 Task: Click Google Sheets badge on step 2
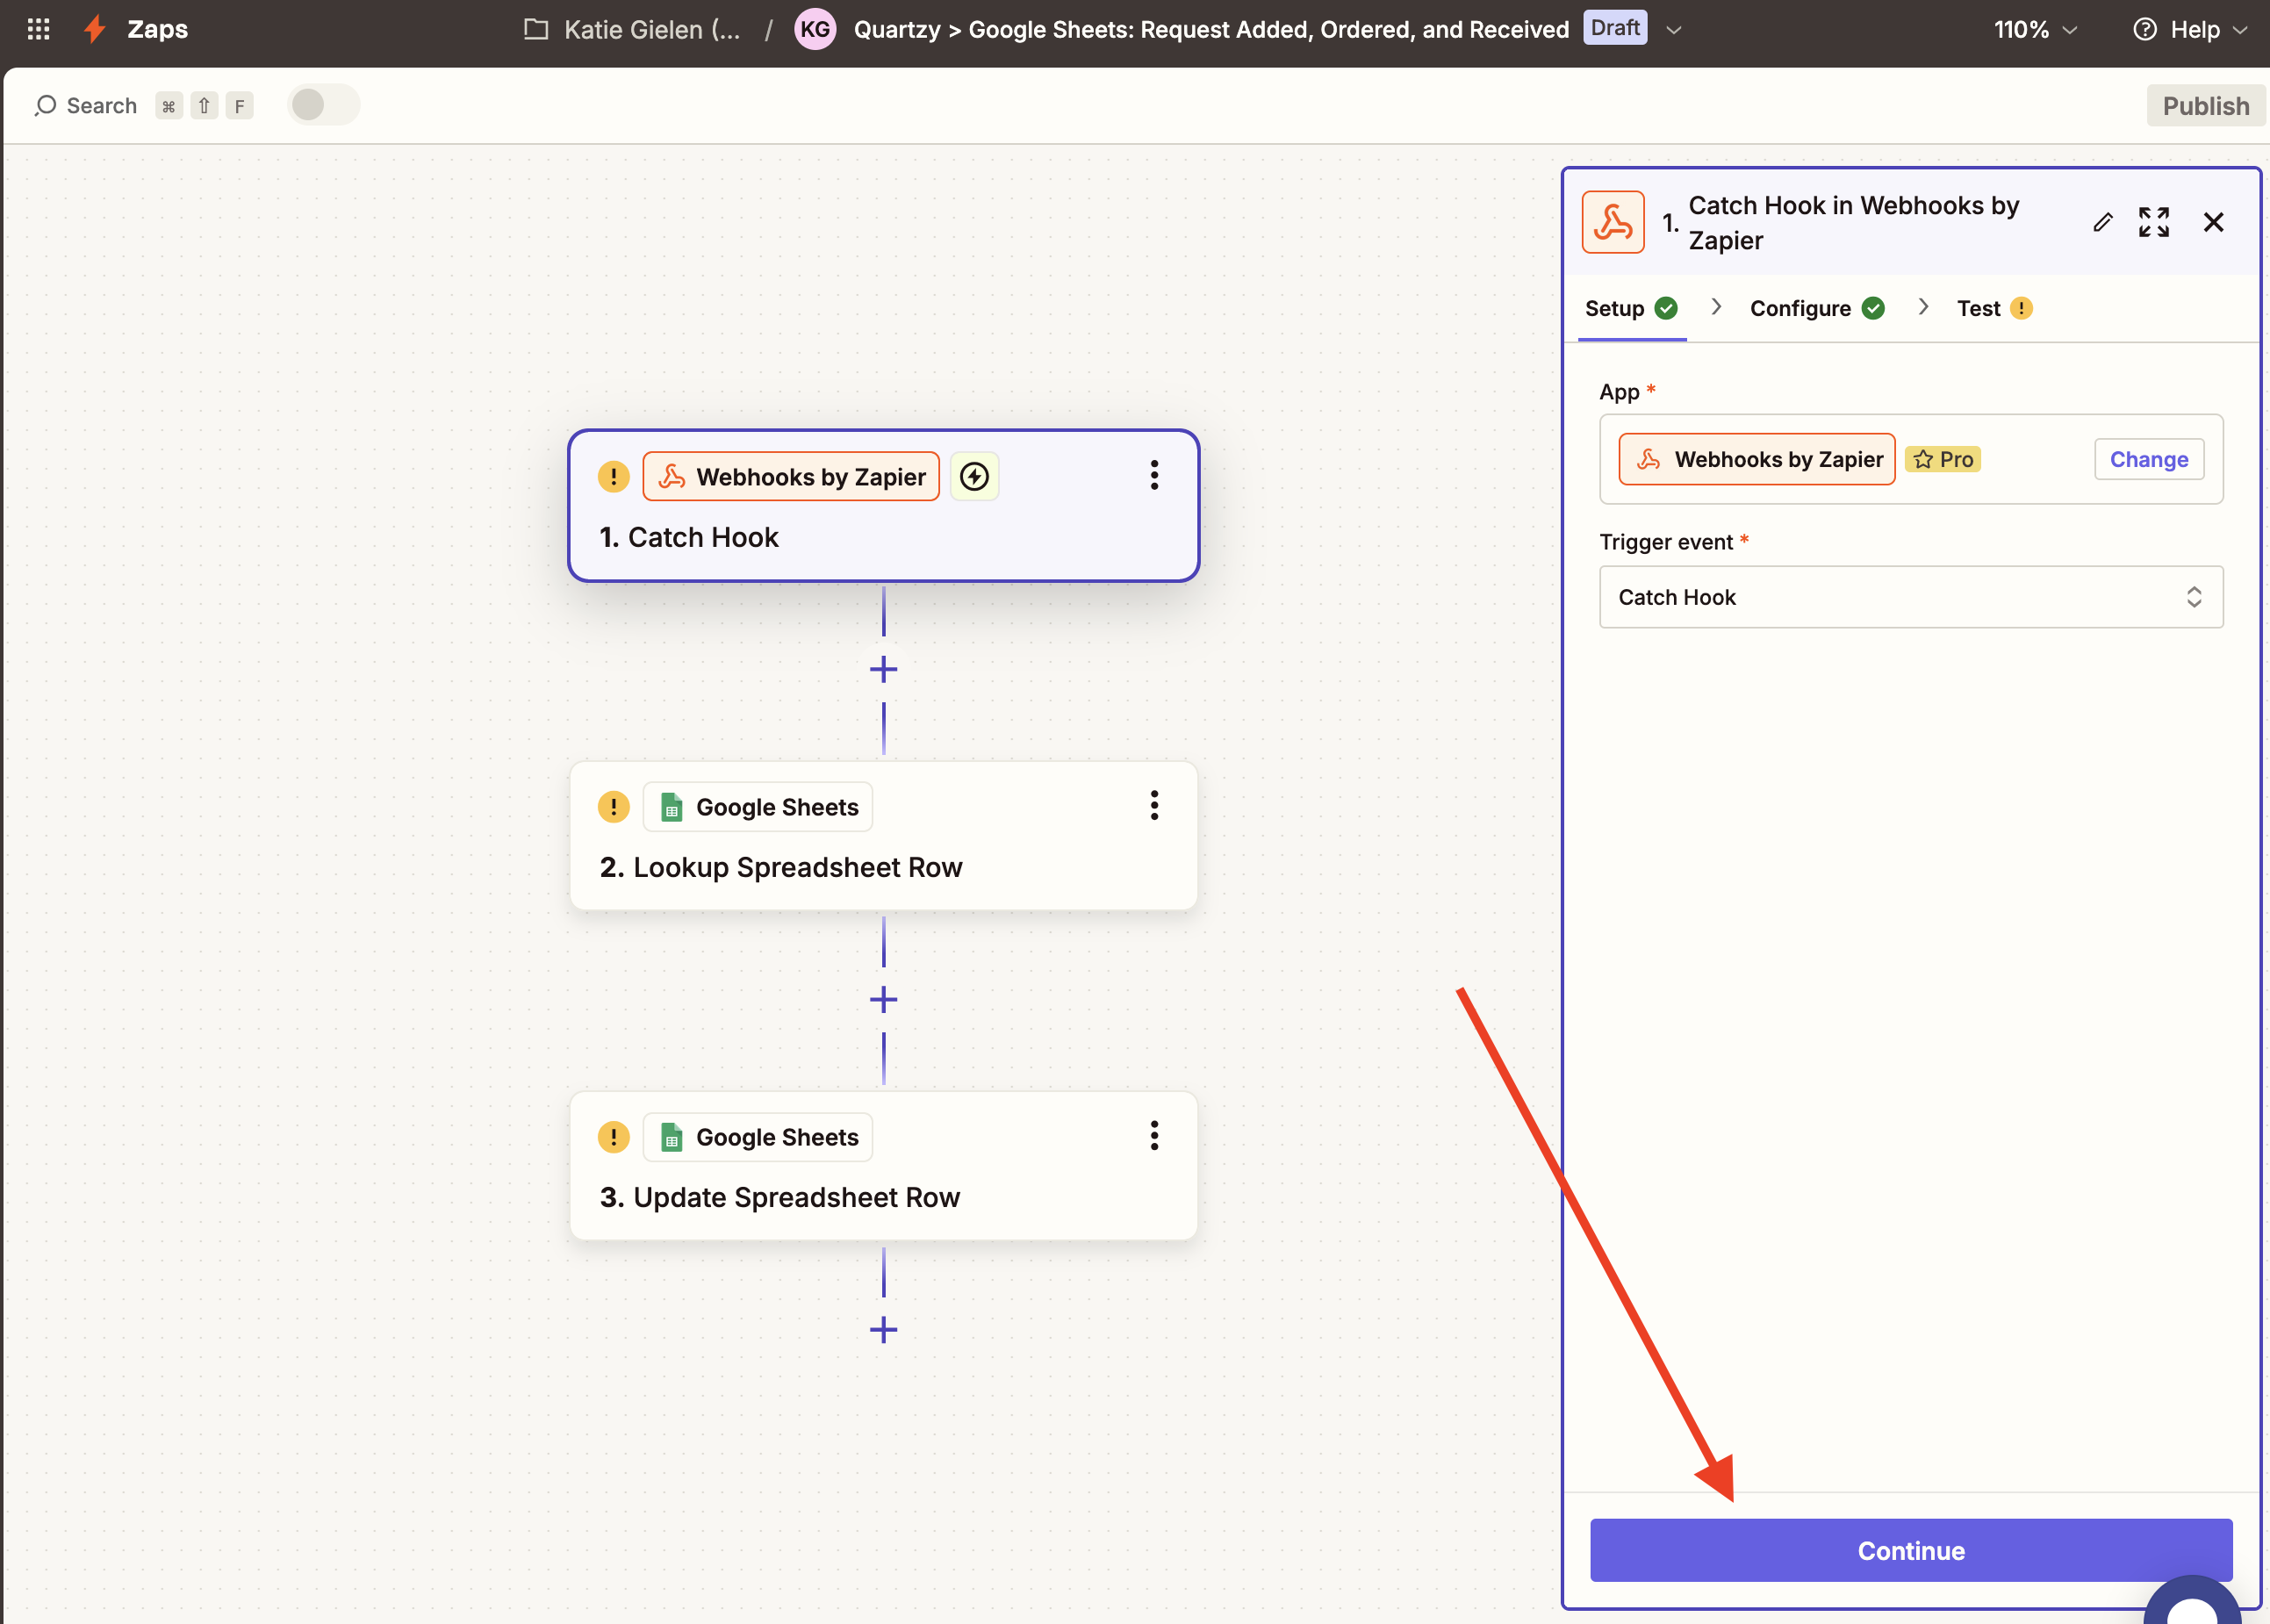(x=758, y=807)
